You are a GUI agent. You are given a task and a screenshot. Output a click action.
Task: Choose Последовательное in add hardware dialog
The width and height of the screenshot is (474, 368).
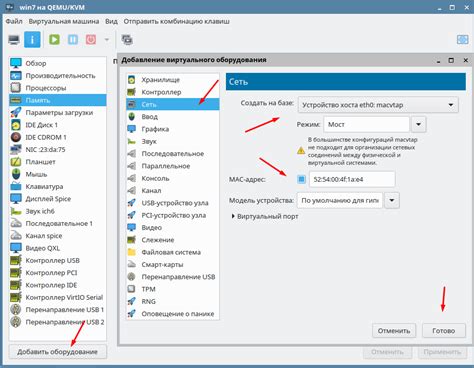pos(173,154)
